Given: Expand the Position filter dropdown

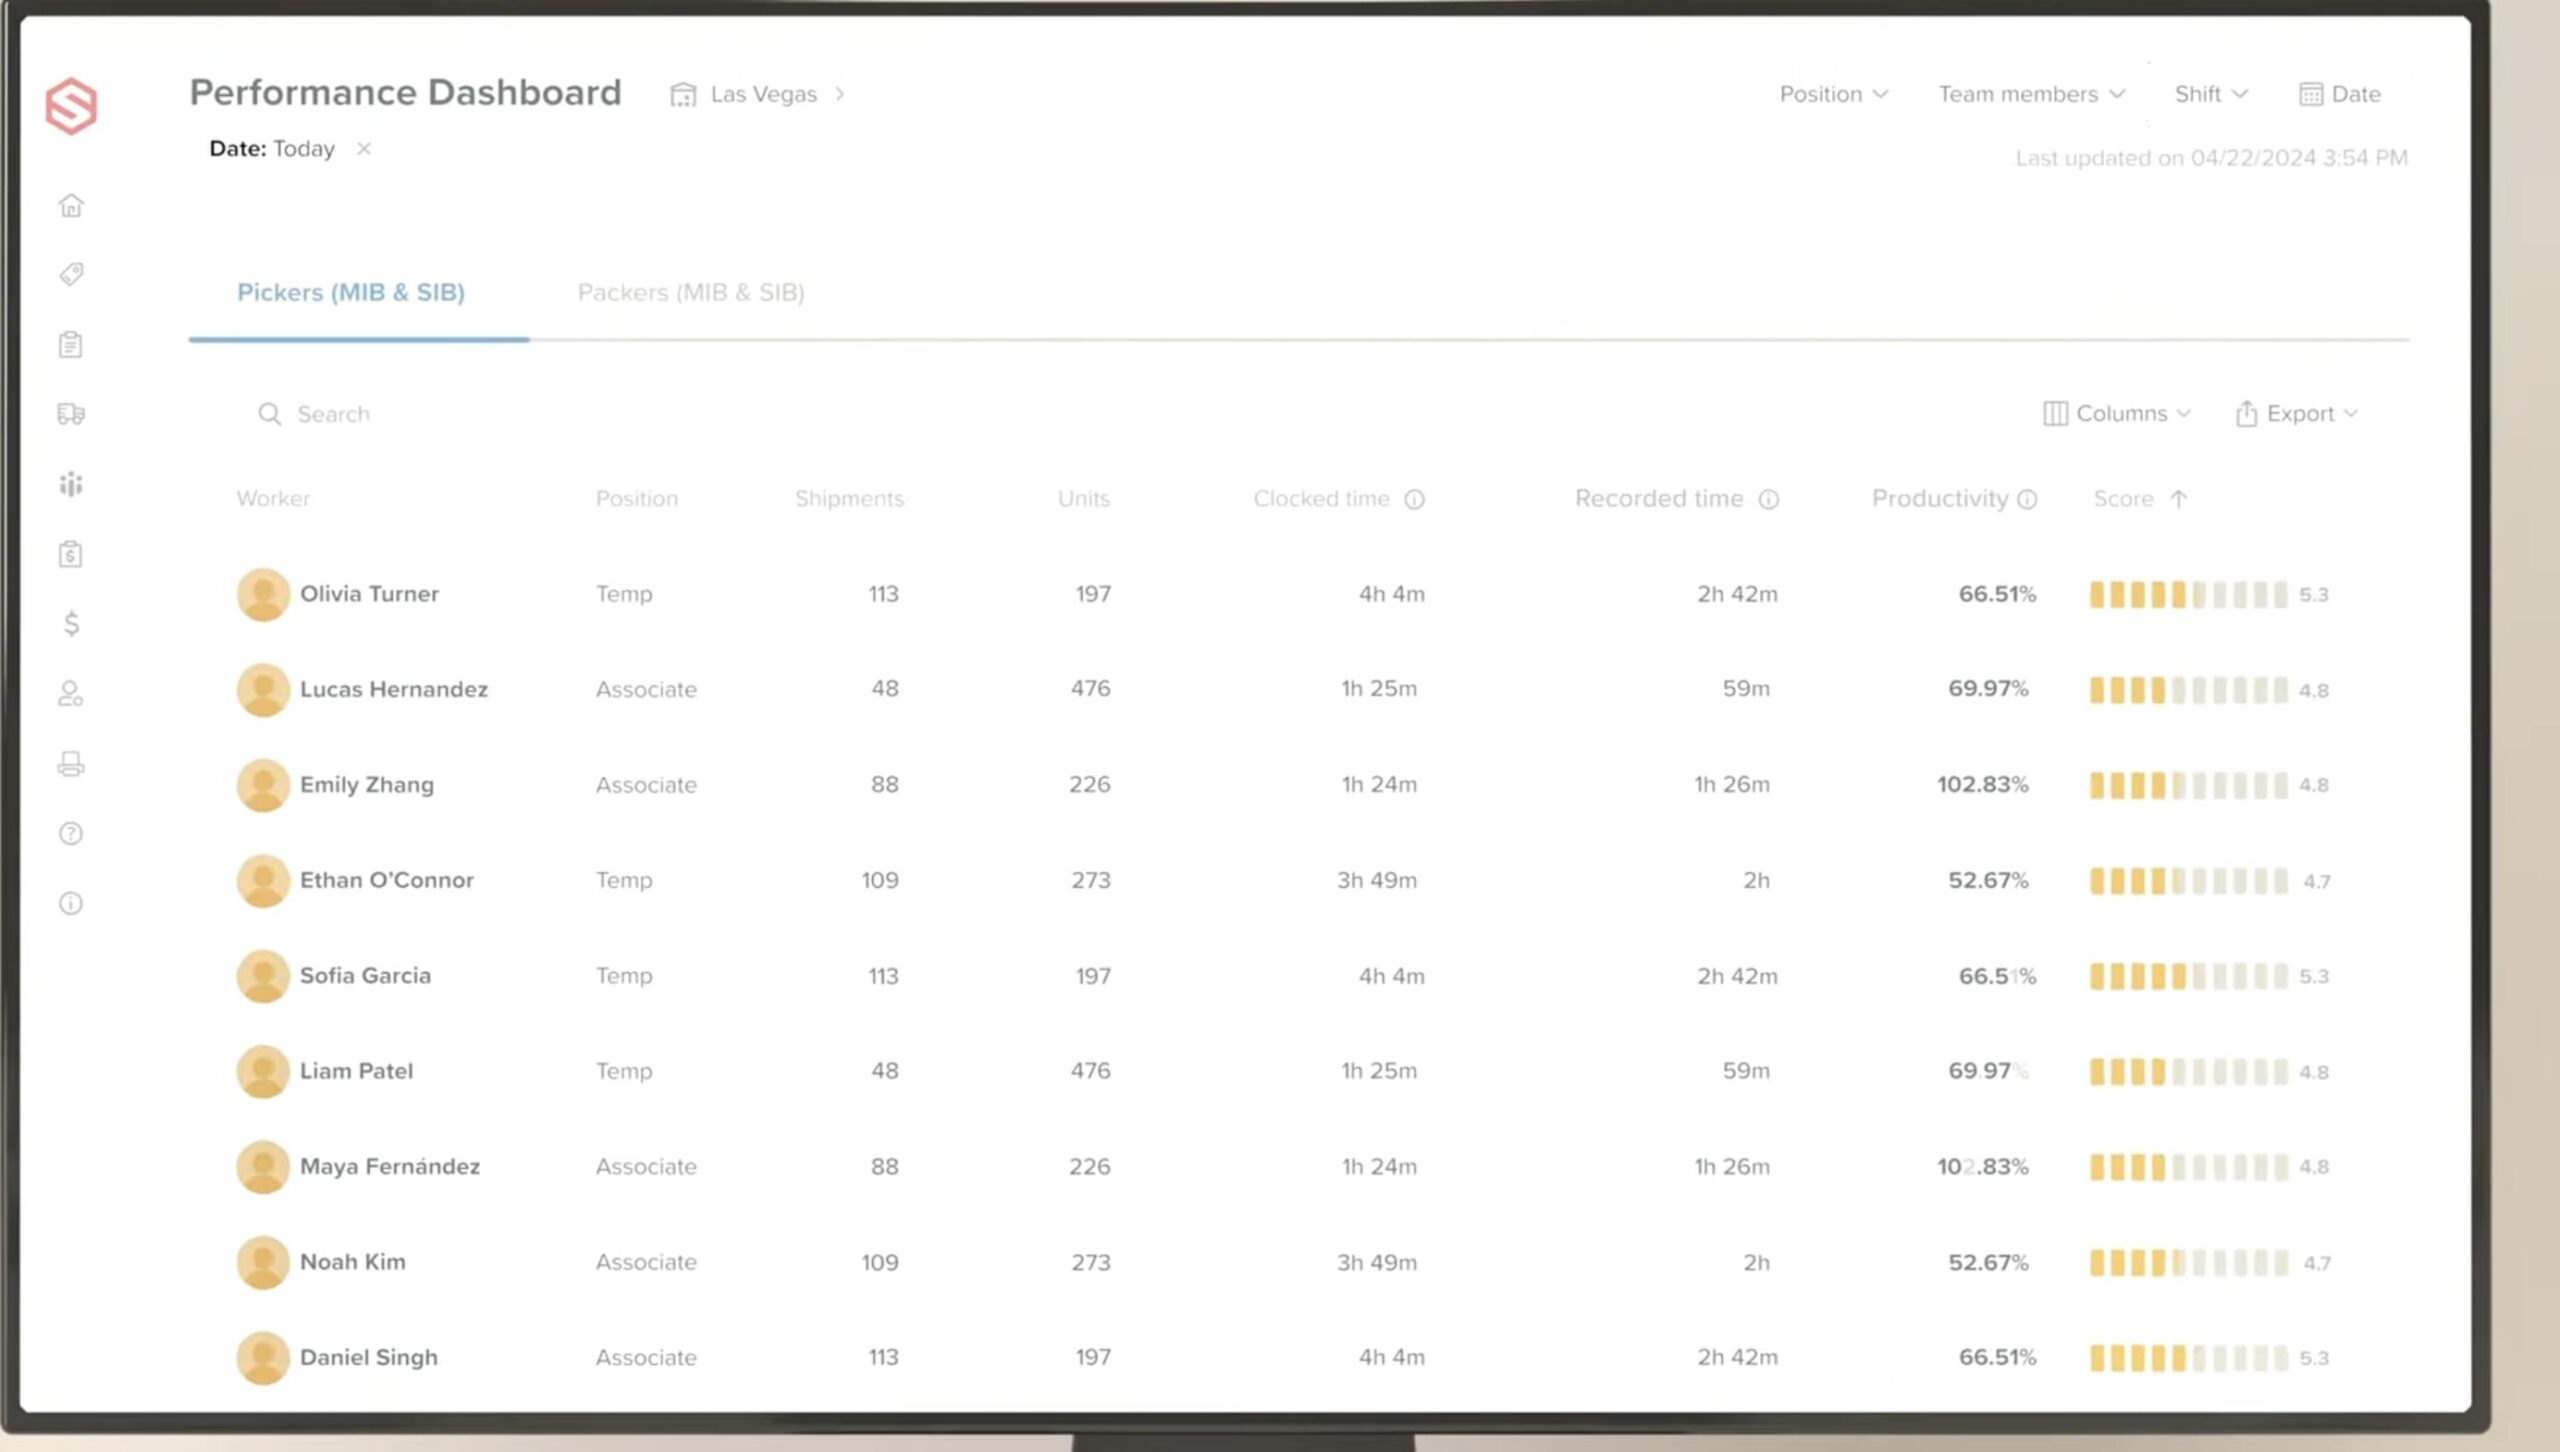Looking at the screenshot, I should [1833, 94].
